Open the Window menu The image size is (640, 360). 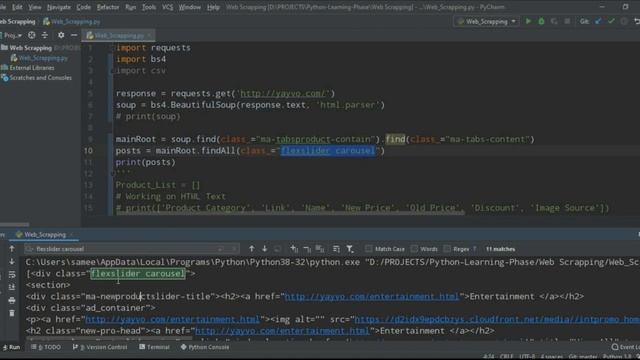click(190, 7)
